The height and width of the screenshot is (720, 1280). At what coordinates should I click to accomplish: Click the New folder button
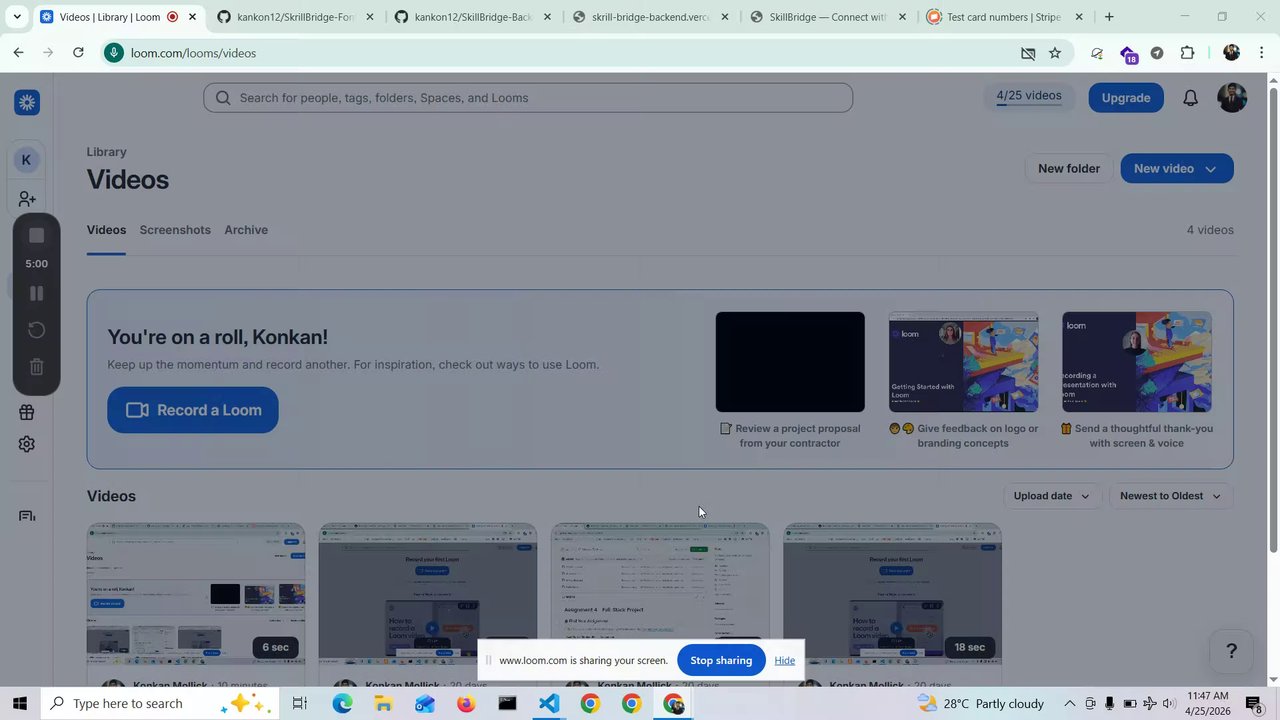click(1068, 169)
